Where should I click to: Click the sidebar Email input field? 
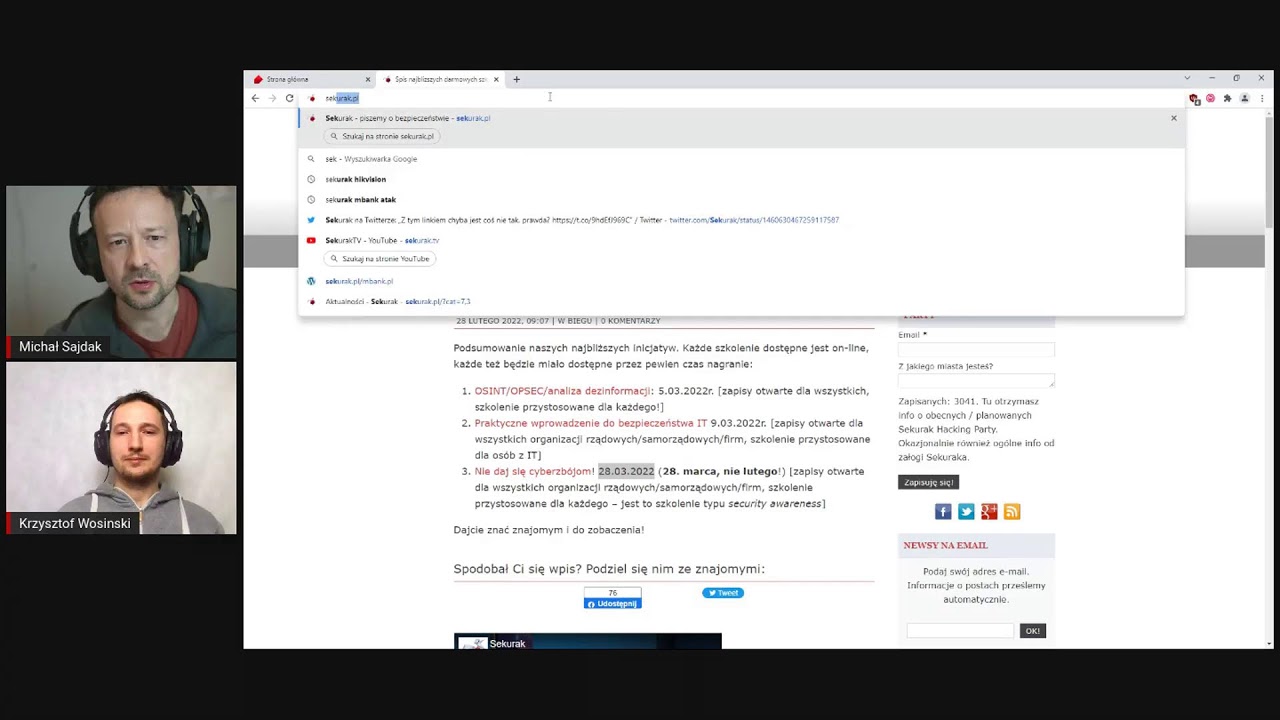click(976, 349)
